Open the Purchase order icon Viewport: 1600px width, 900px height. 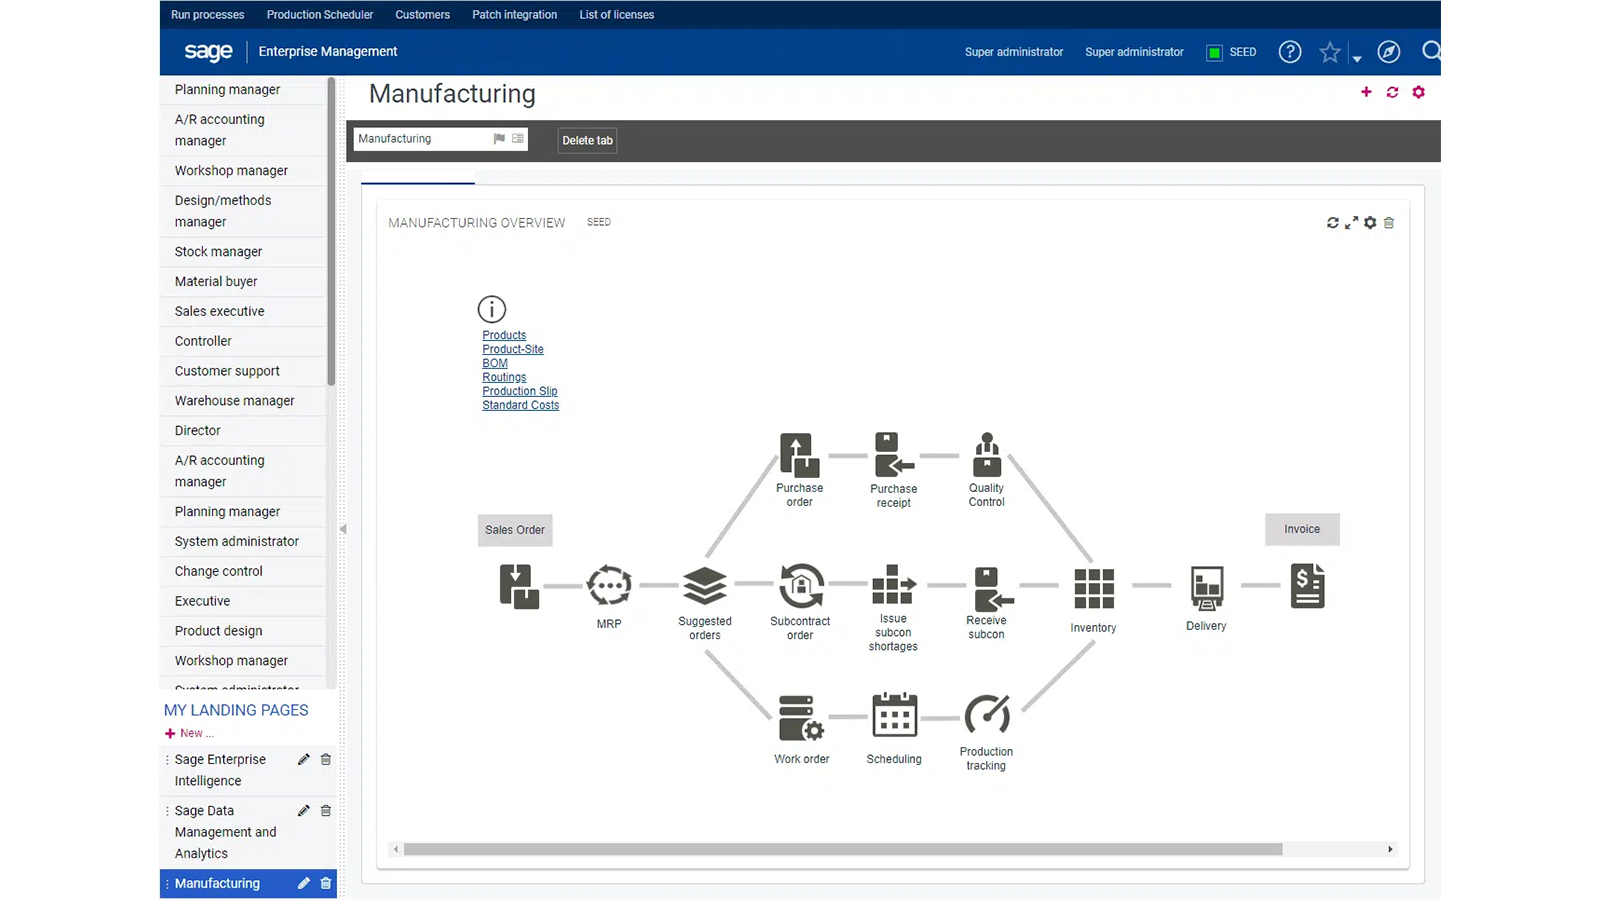point(799,456)
